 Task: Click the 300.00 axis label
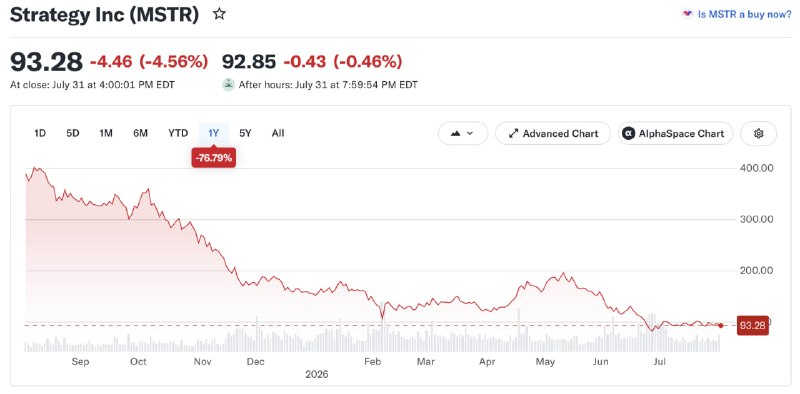756,219
